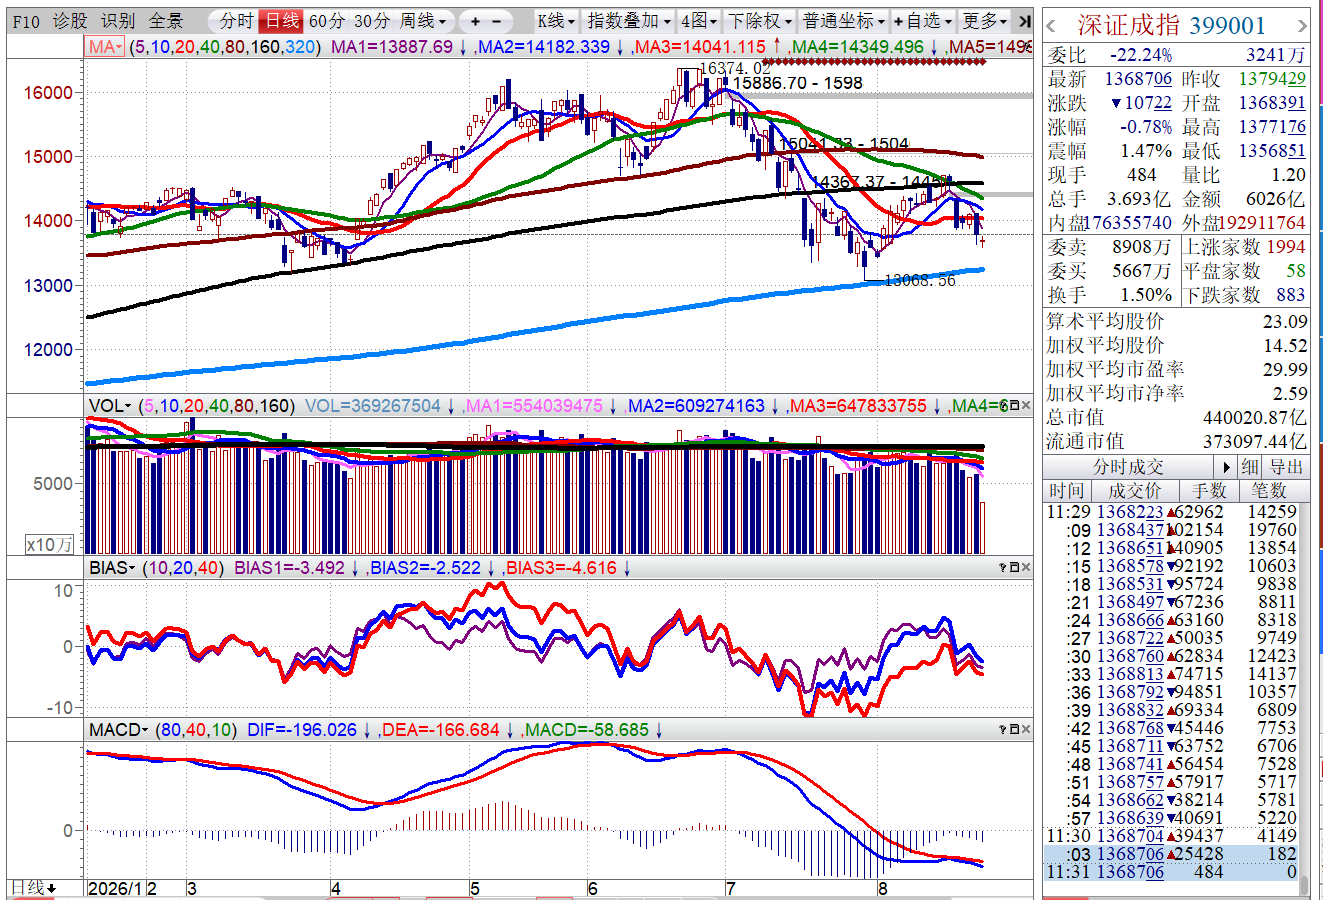Click the zoom-out minus button in toolbar
1323x900 pixels.
497,21
